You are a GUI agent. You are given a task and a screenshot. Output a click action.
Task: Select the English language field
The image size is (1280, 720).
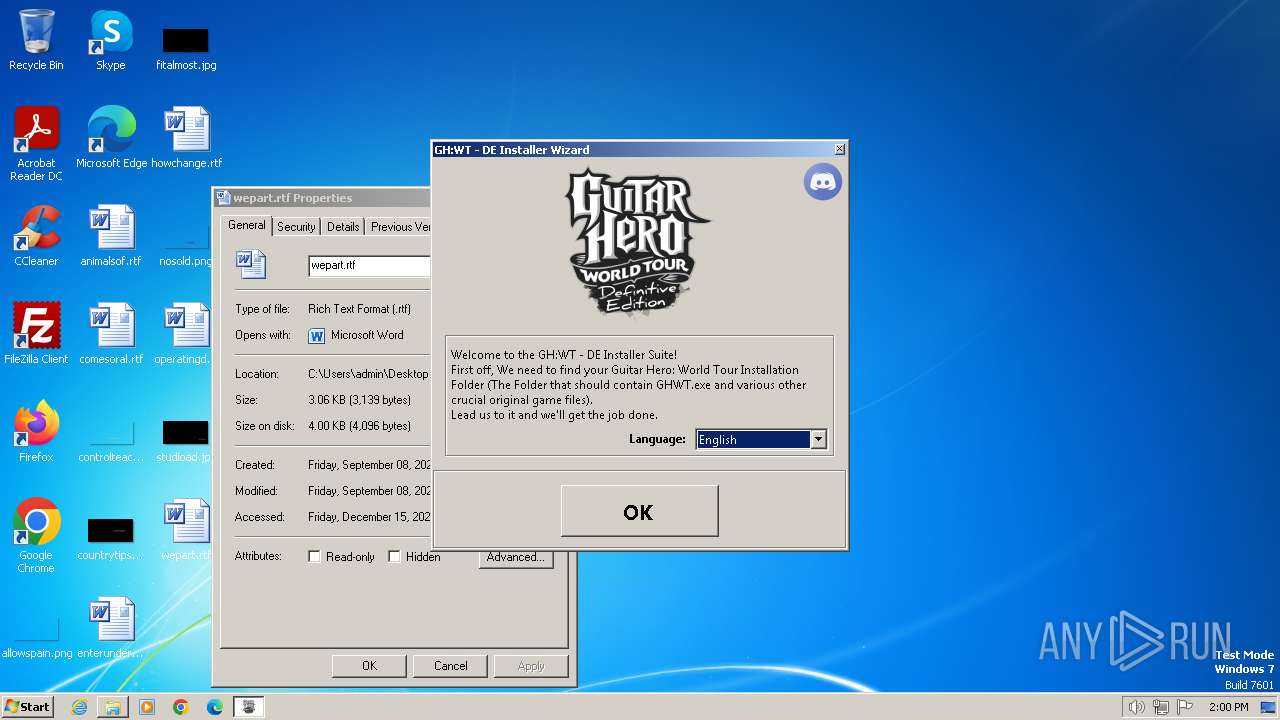tap(753, 439)
